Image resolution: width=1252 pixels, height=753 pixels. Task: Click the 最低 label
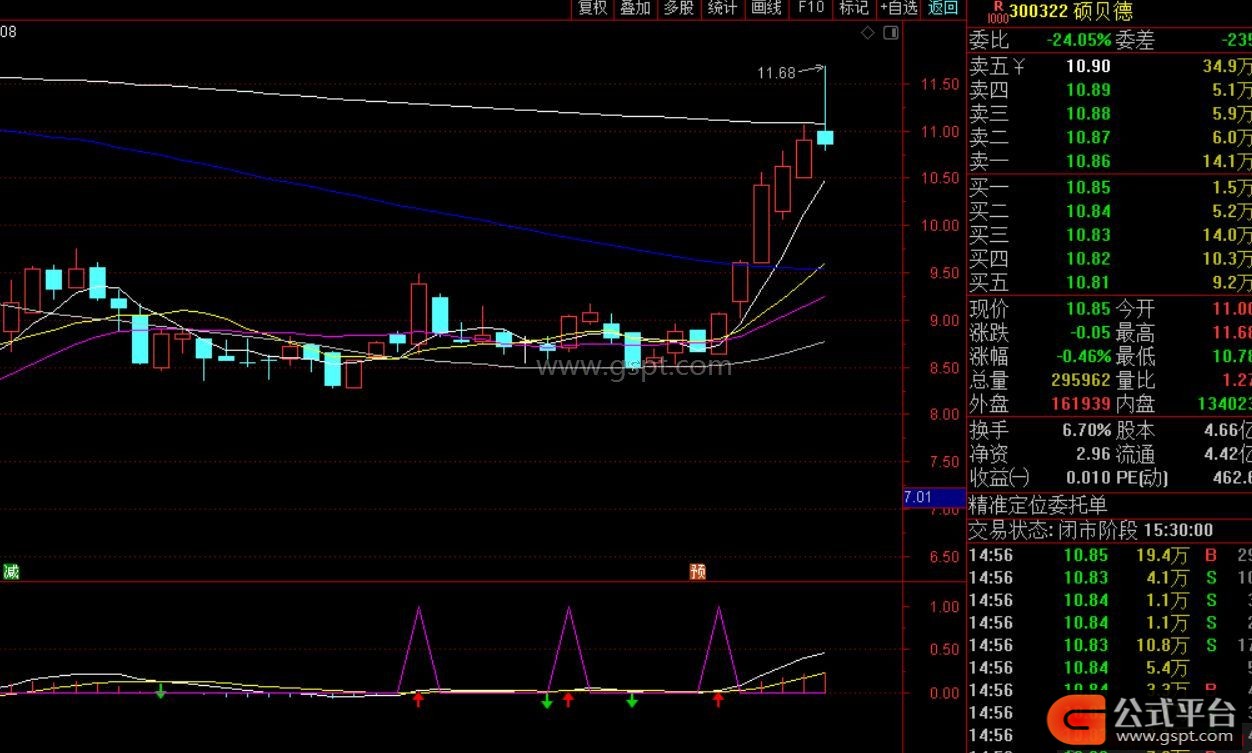point(1135,357)
